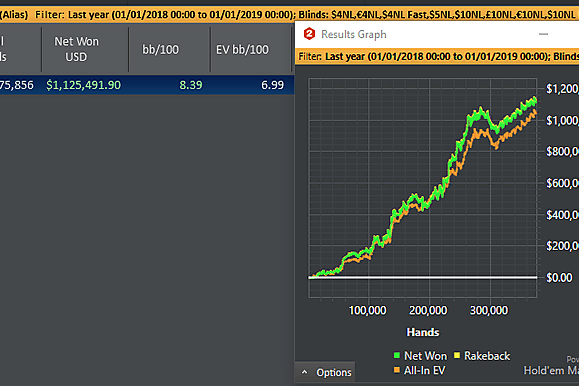Sort by bb/100 column header

point(160,49)
